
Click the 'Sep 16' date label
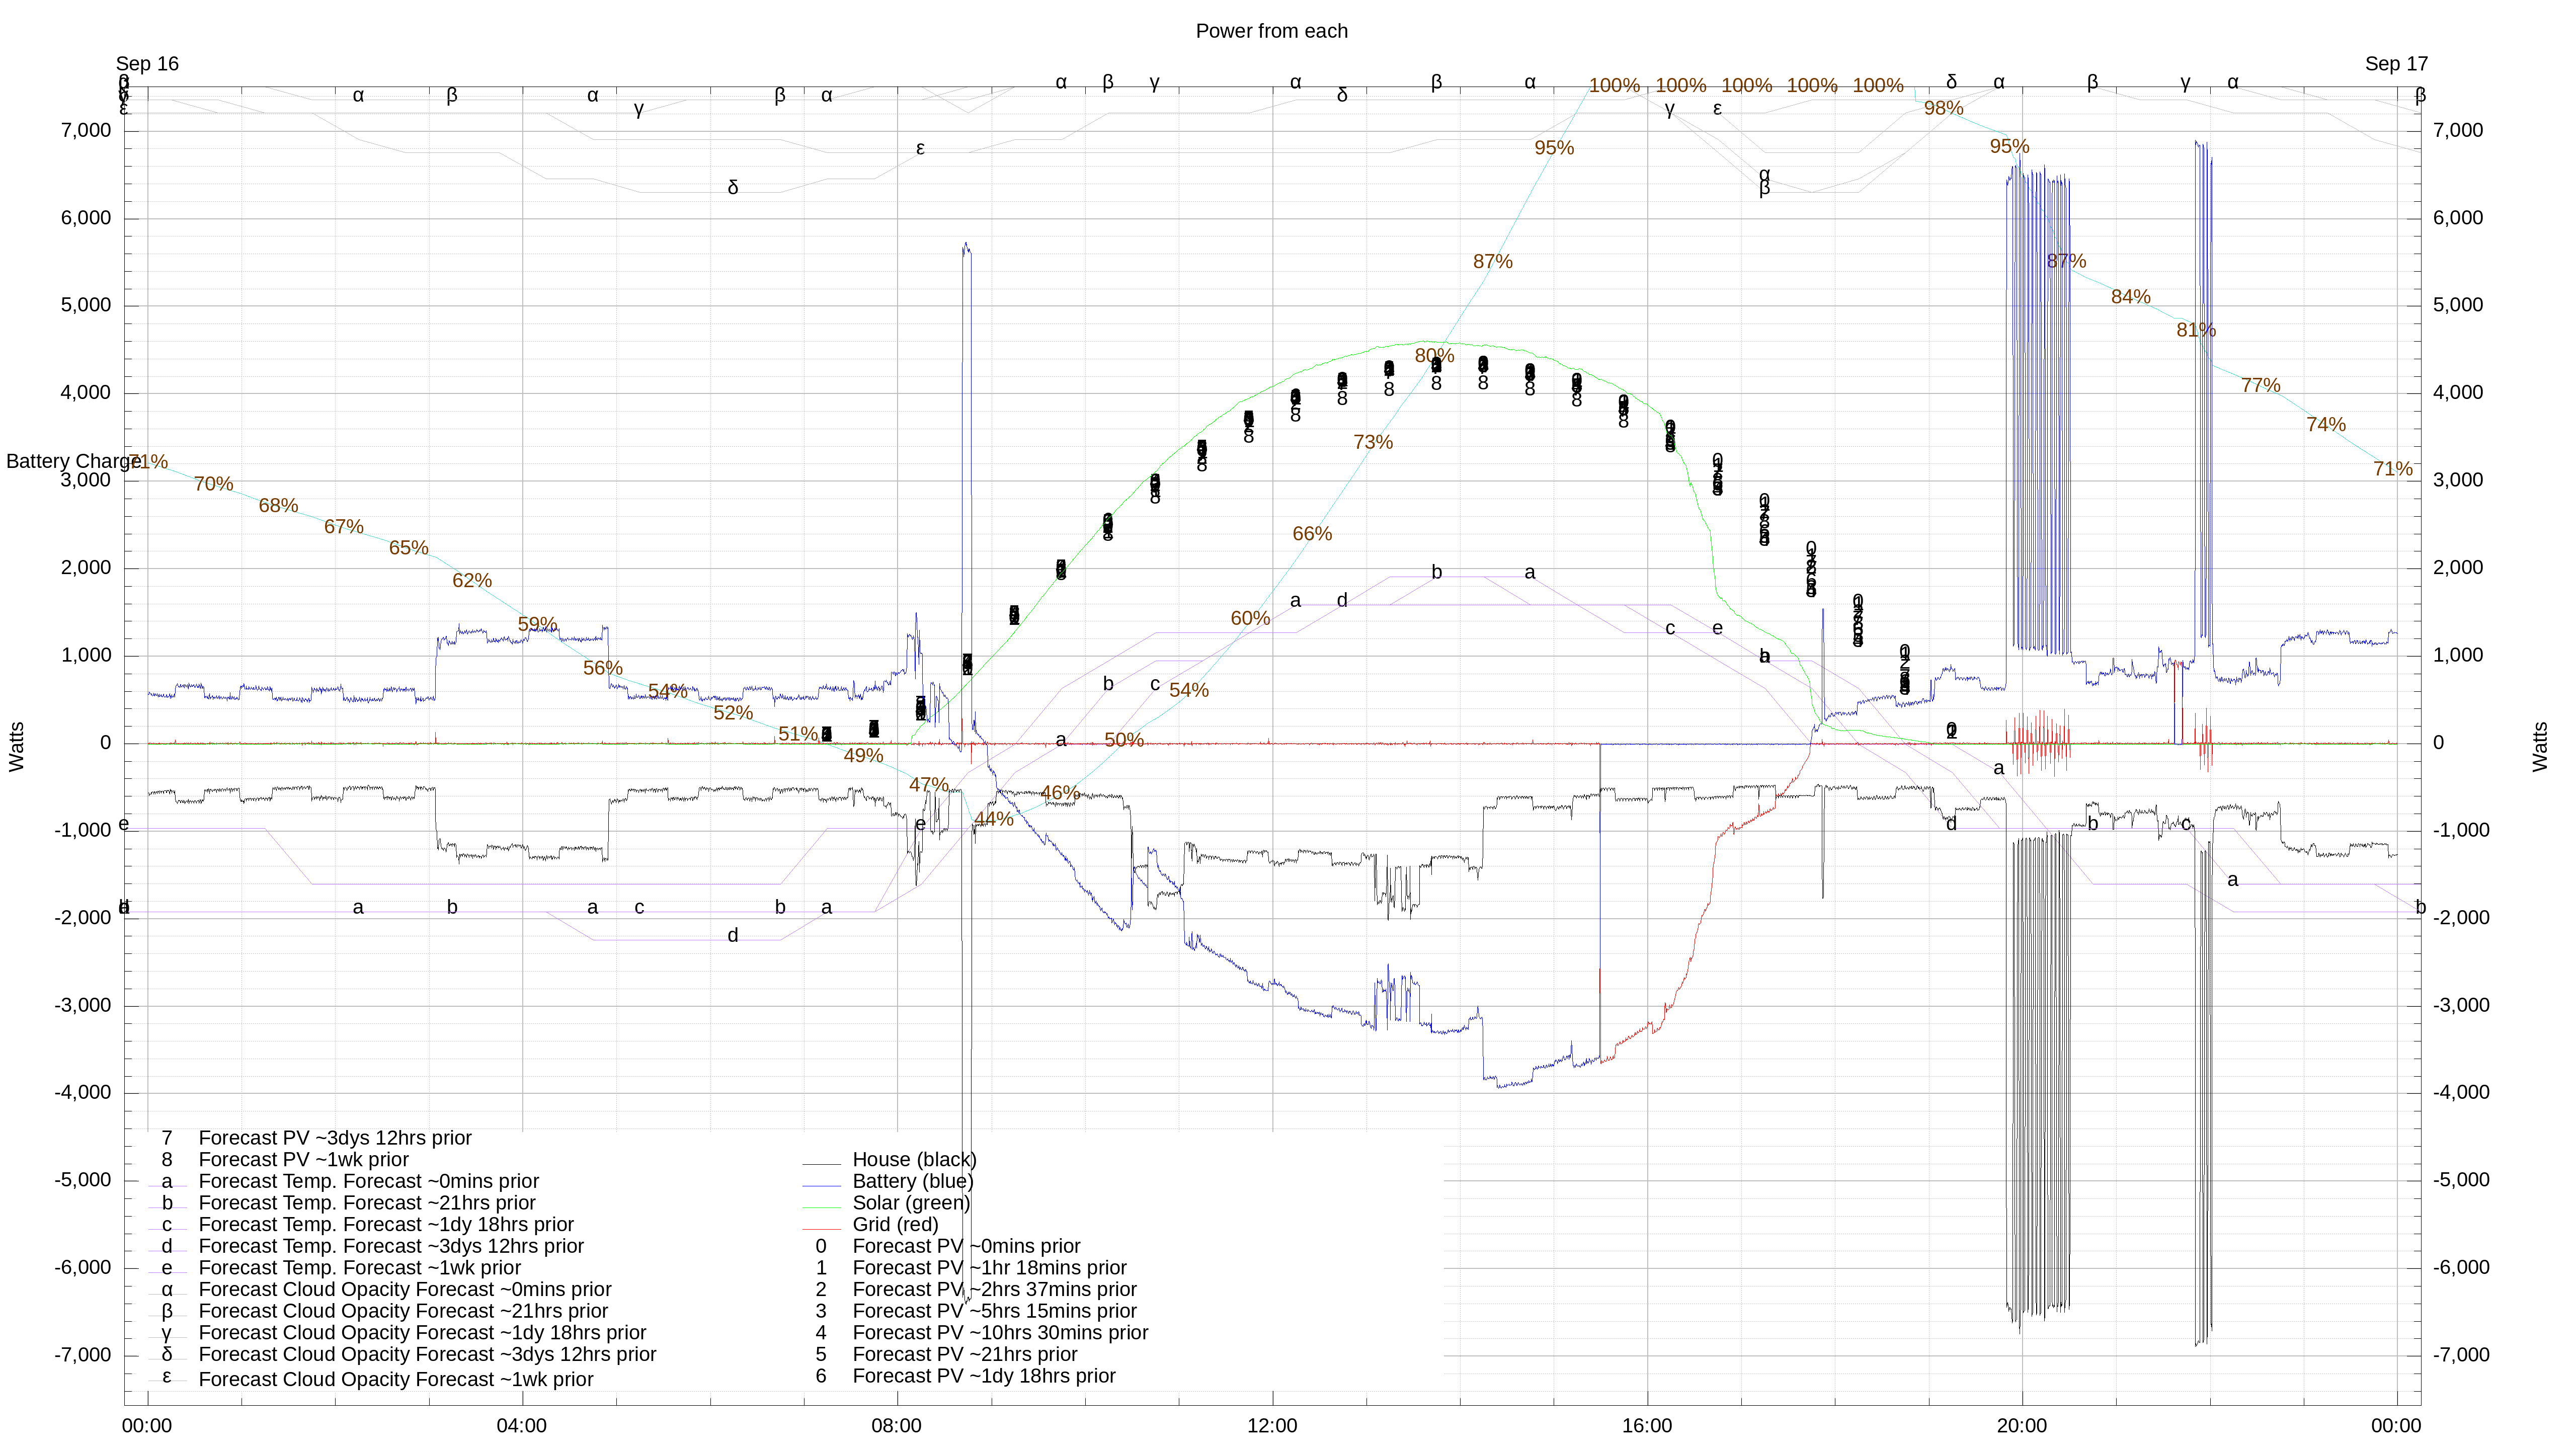[147, 64]
